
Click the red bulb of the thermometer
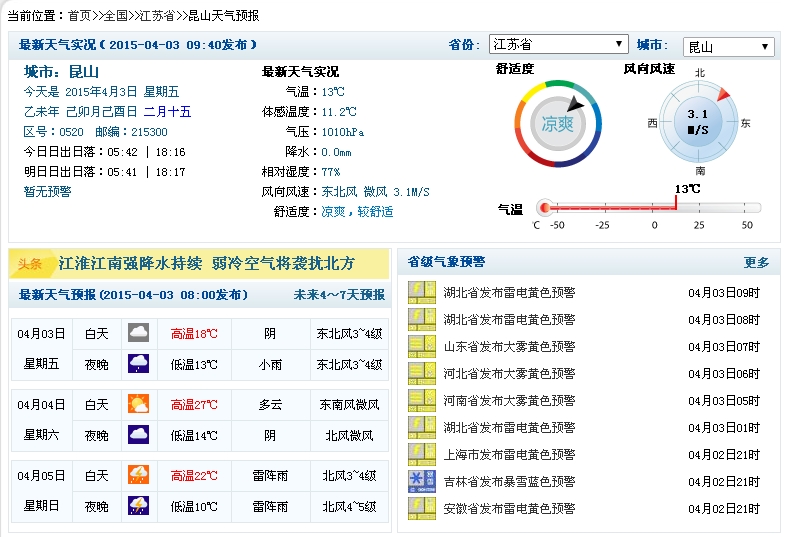544,207
